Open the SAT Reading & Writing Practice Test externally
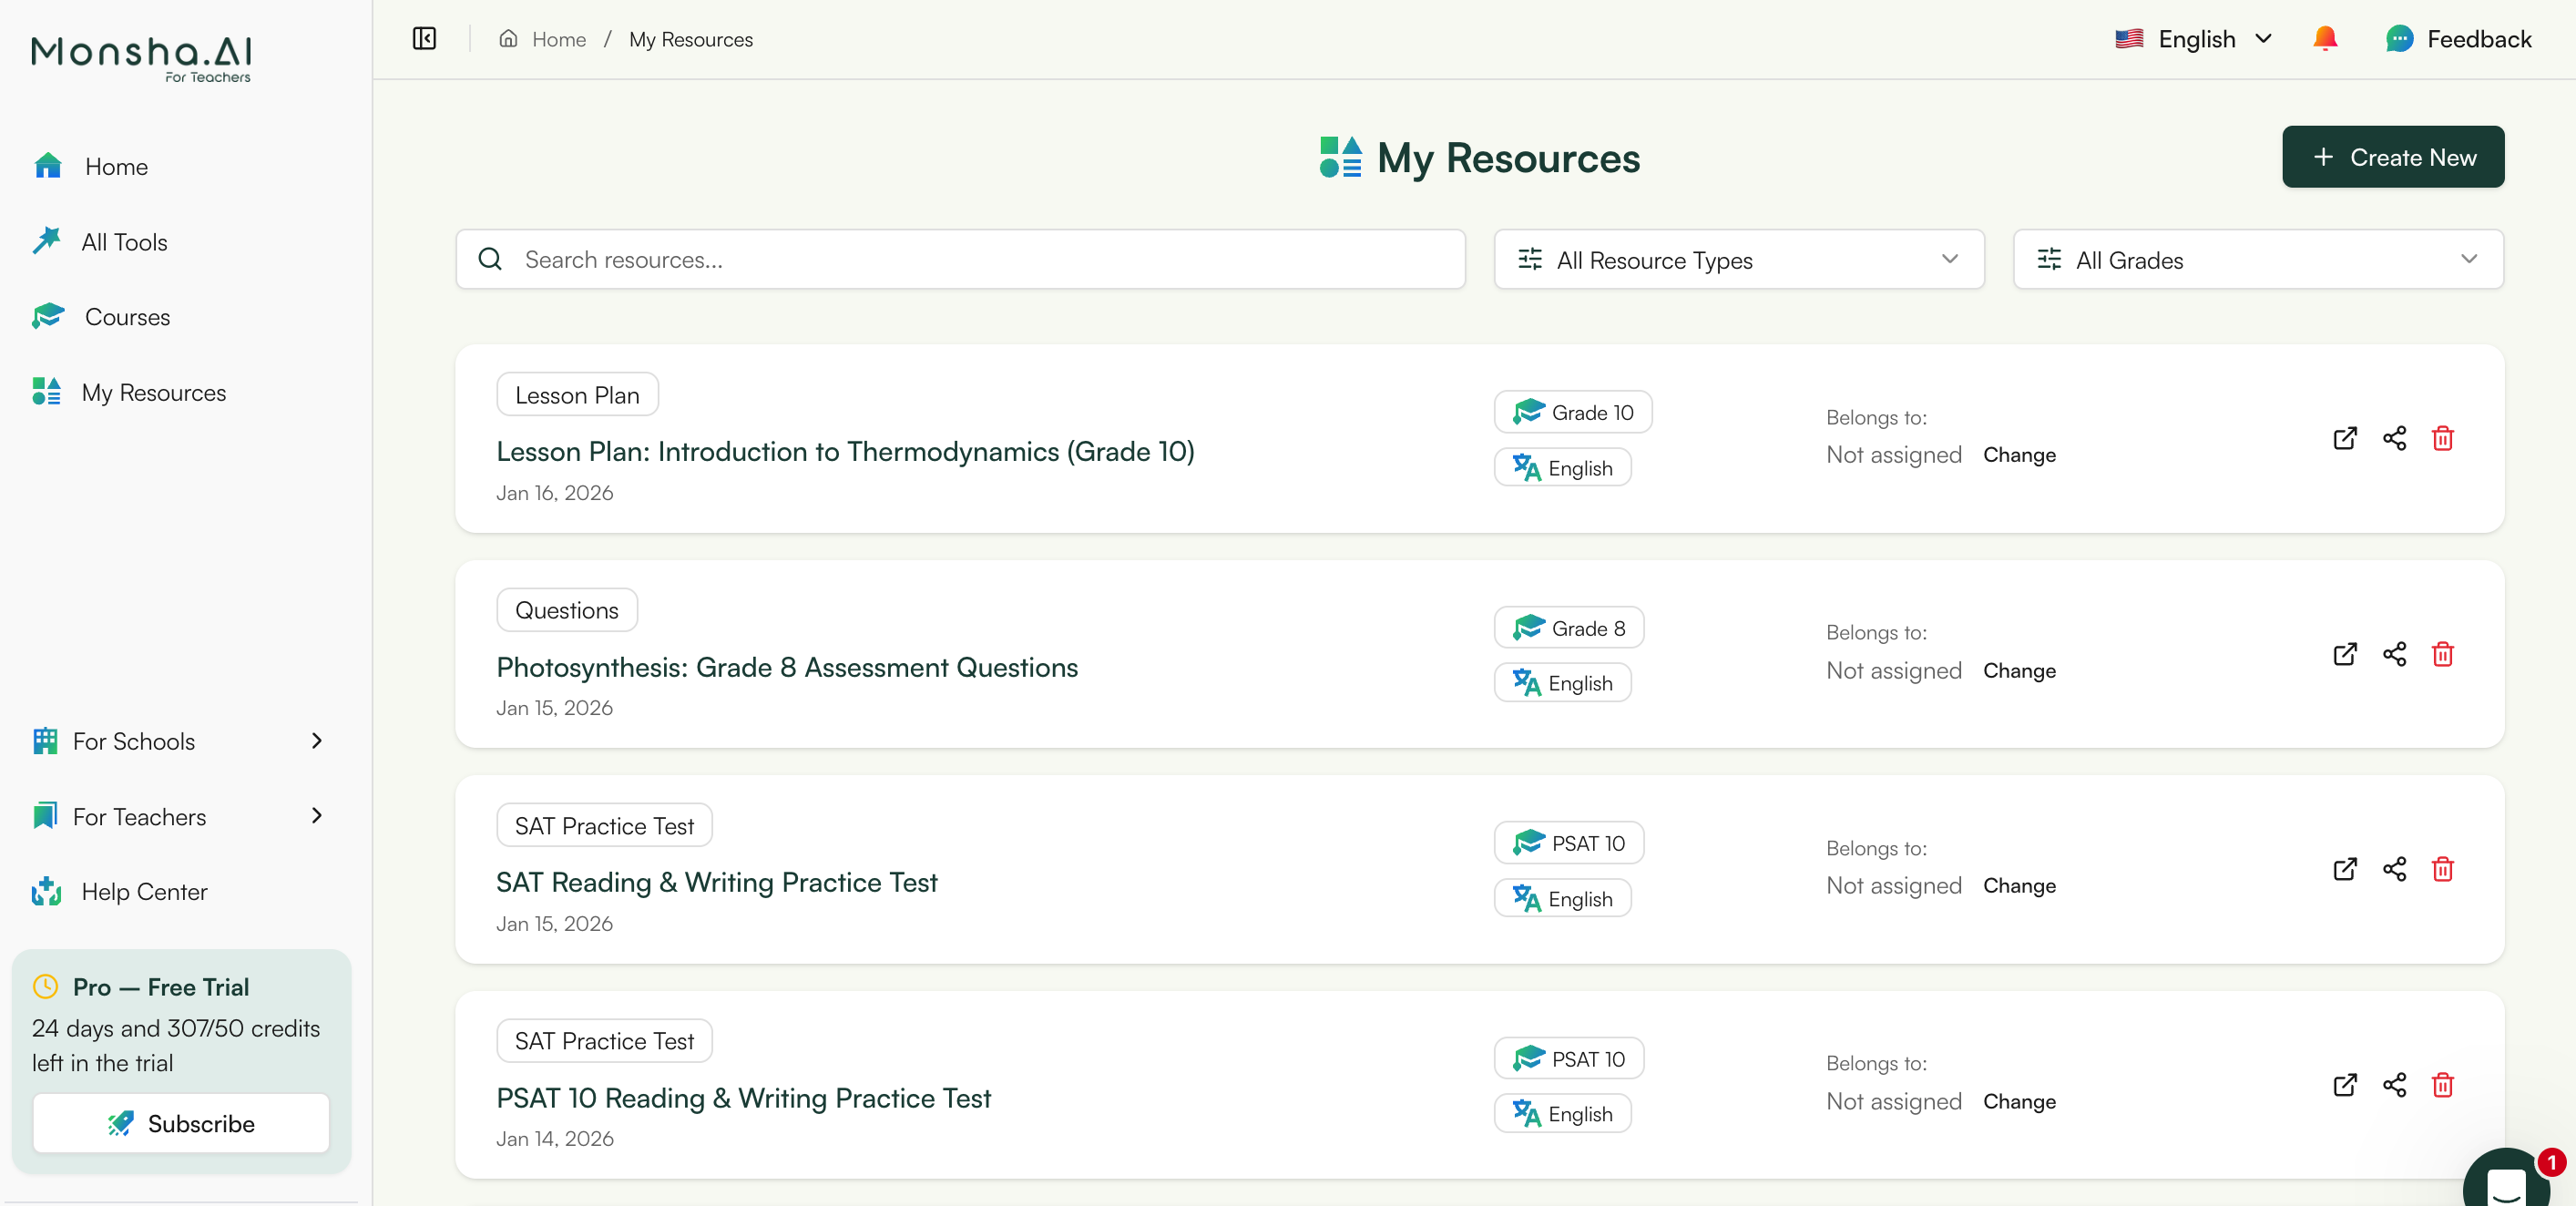The height and width of the screenshot is (1206, 2576). (2345, 870)
